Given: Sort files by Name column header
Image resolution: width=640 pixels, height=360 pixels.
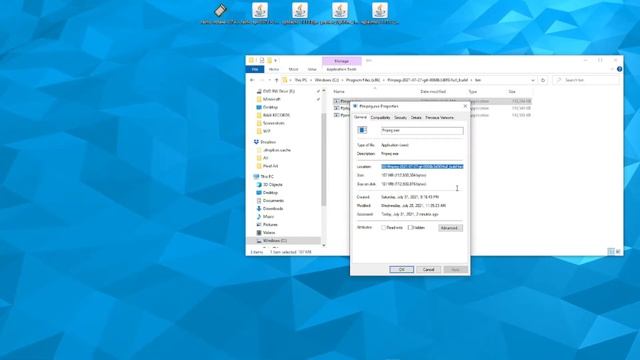Looking at the screenshot, I should tap(339, 92).
